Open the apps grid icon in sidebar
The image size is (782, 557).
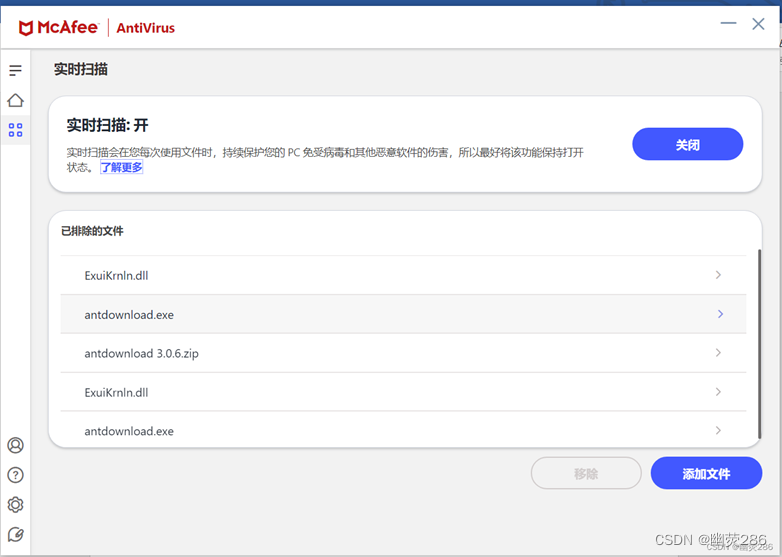tap(15, 130)
